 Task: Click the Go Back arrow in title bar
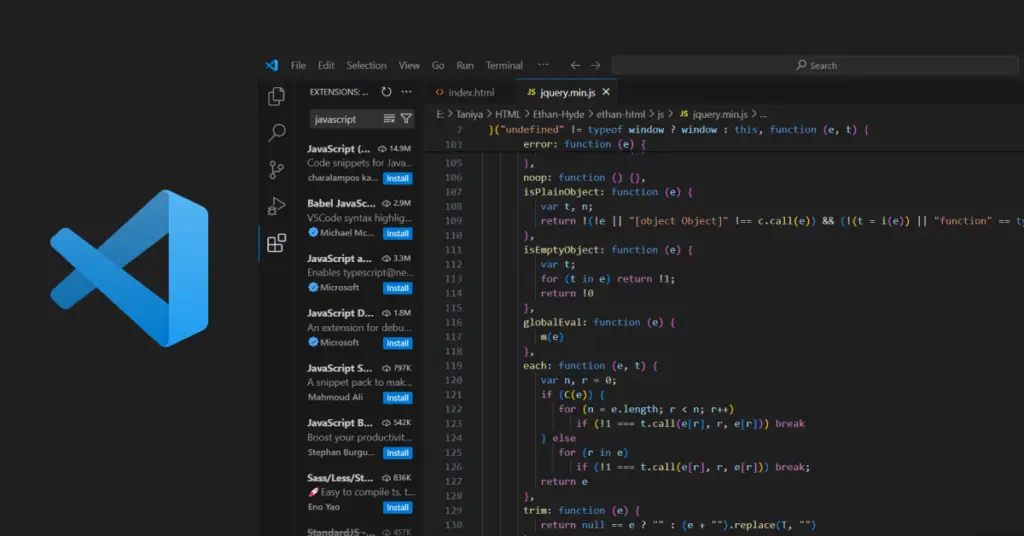click(575, 65)
